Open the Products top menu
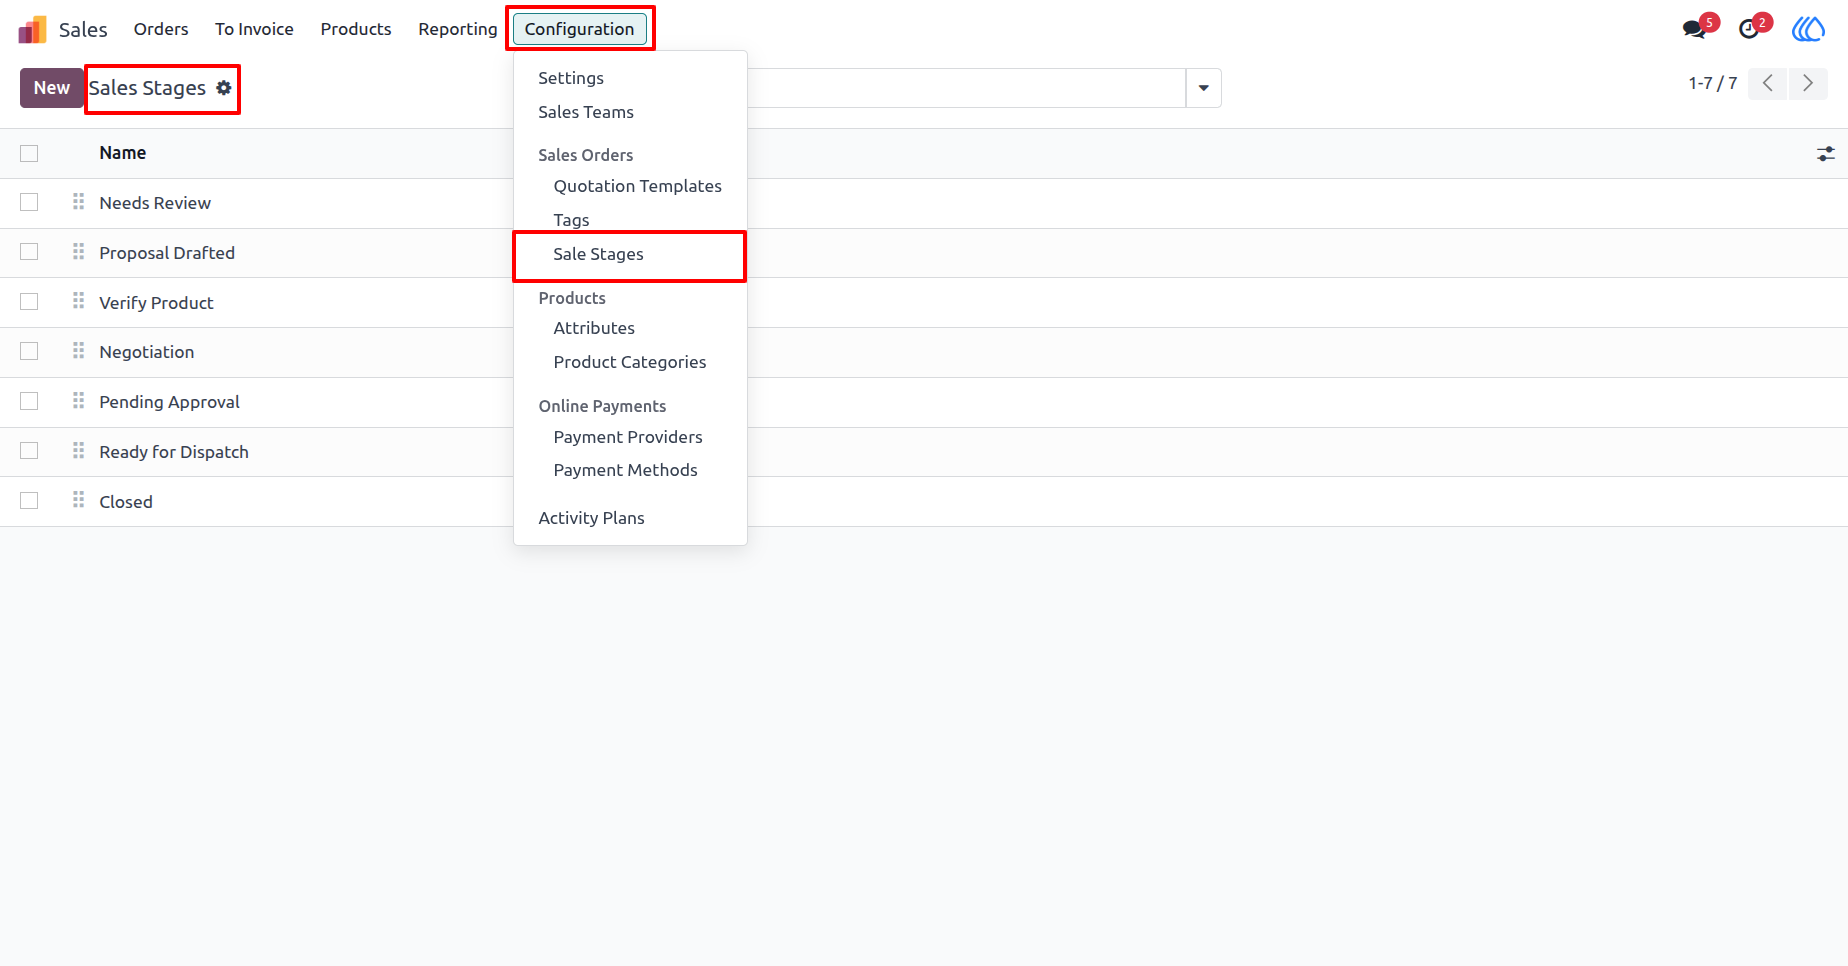 pos(356,29)
